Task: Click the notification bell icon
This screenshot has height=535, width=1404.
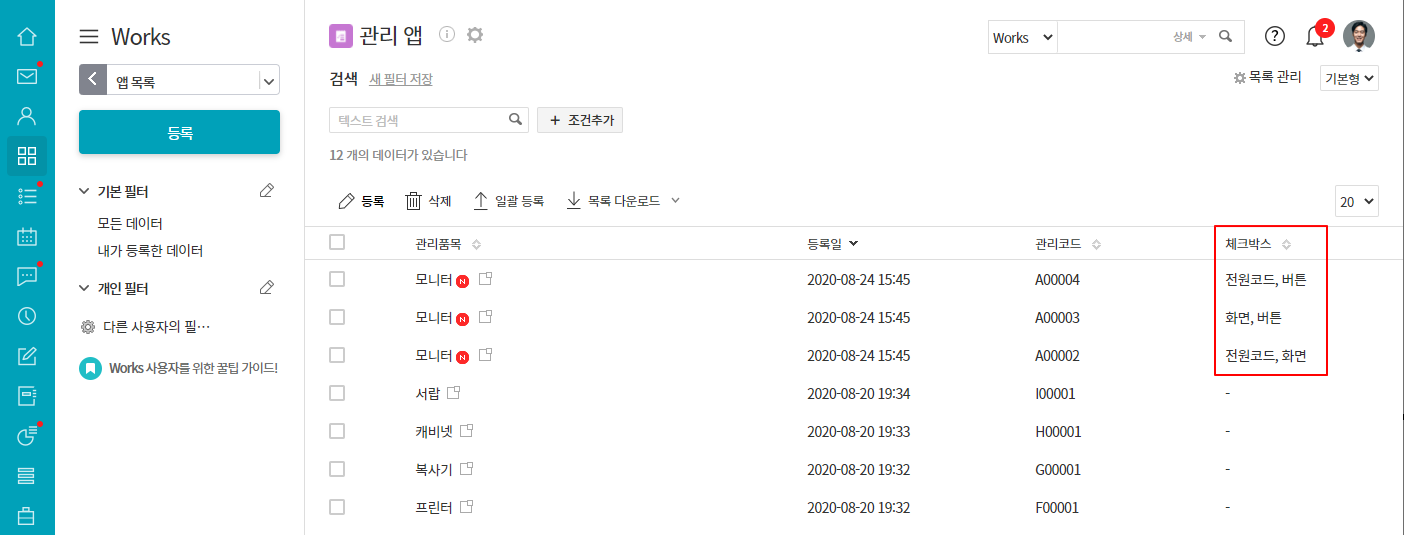Action: click(x=1315, y=37)
